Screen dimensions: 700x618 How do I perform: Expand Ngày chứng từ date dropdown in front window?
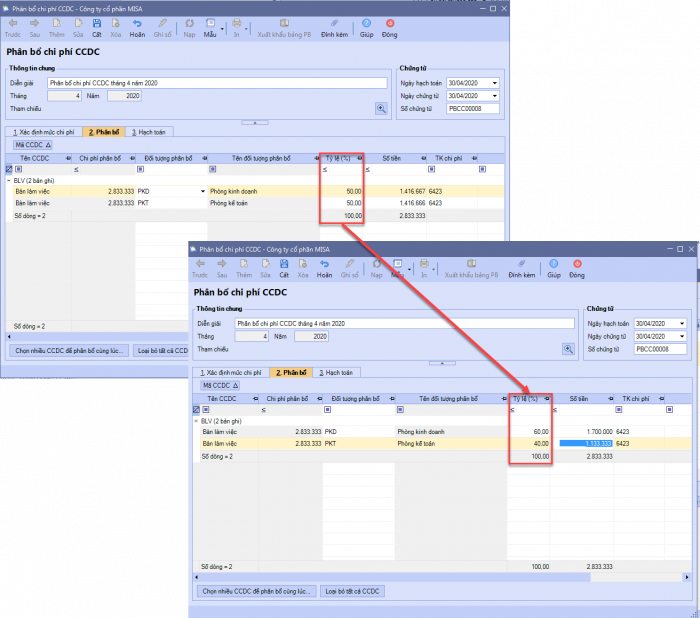pos(681,336)
